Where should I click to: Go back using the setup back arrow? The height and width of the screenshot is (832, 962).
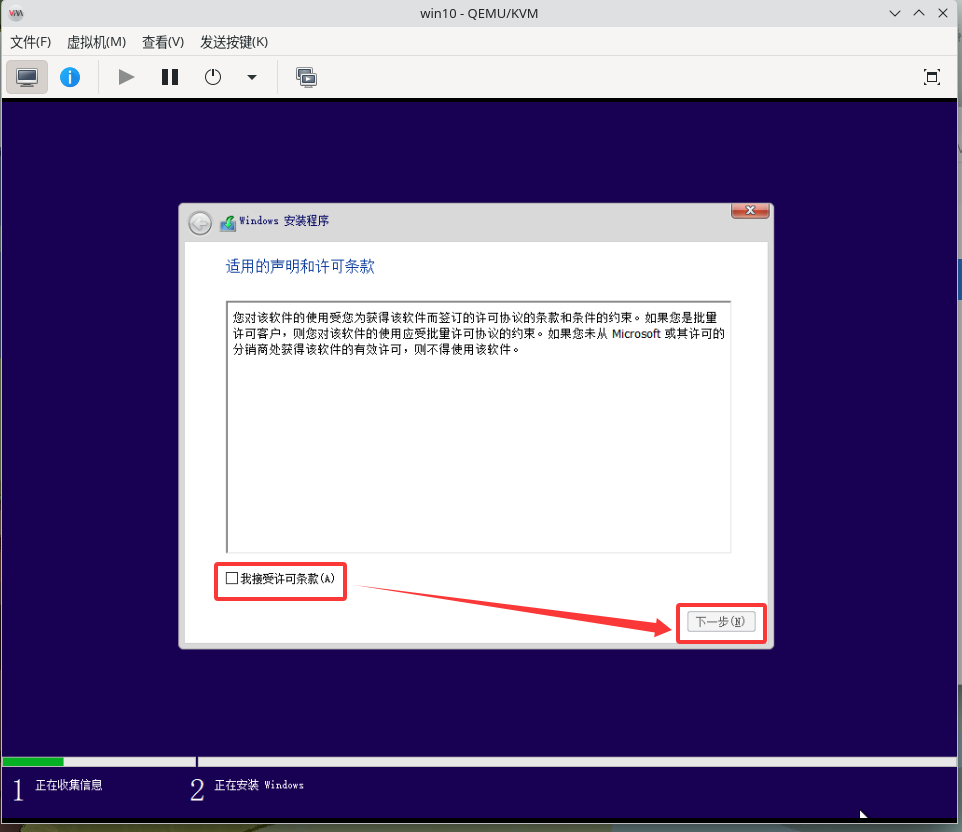200,223
